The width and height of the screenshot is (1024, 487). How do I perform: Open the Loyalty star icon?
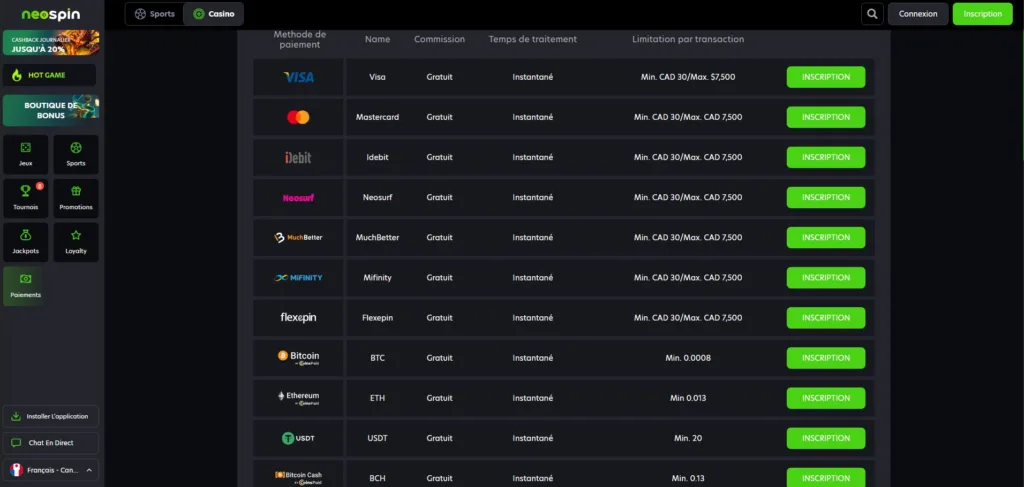click(76, 236)
